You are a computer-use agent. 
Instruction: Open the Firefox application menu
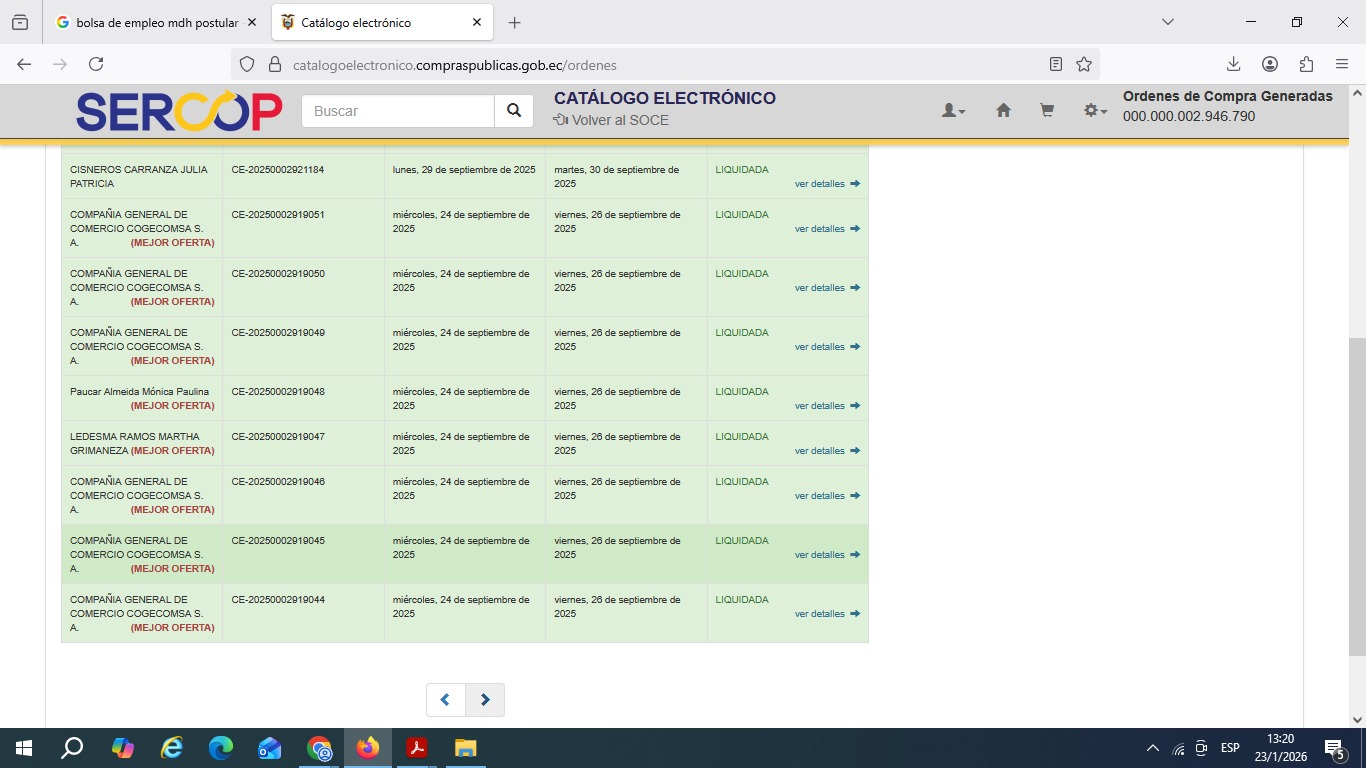point(1341,64)
